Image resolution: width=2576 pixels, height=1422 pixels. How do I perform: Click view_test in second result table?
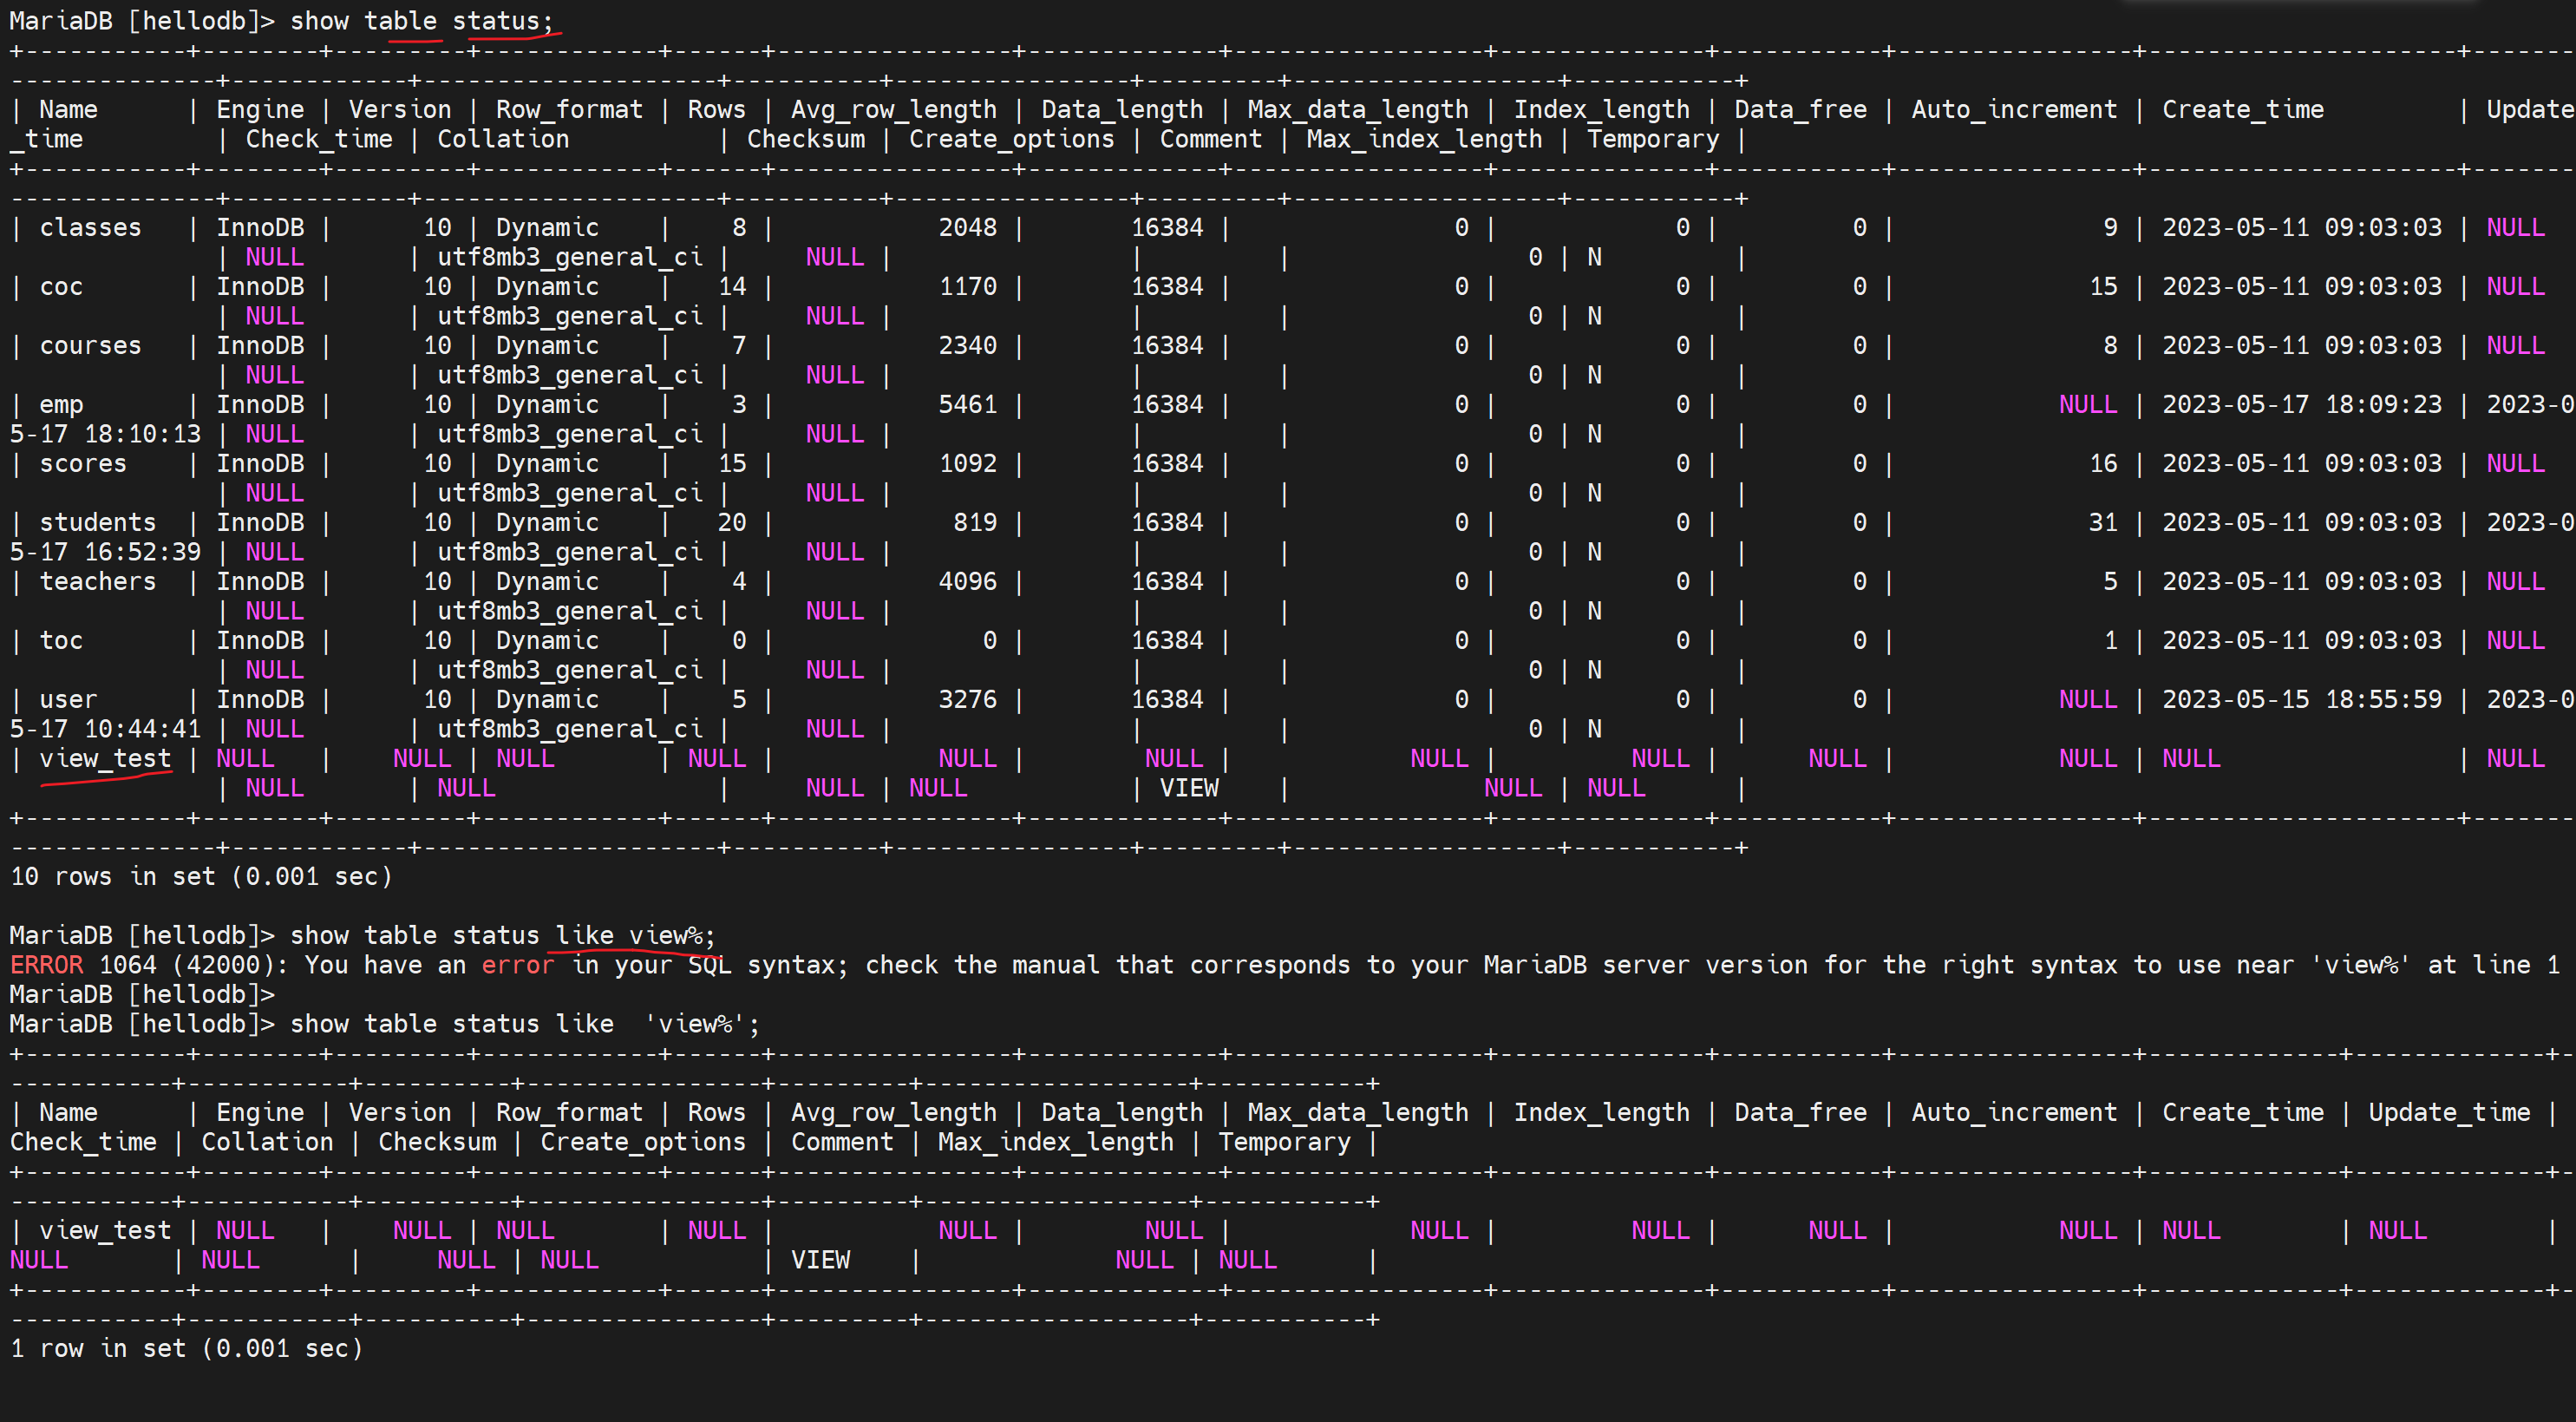coord(105,1231)
